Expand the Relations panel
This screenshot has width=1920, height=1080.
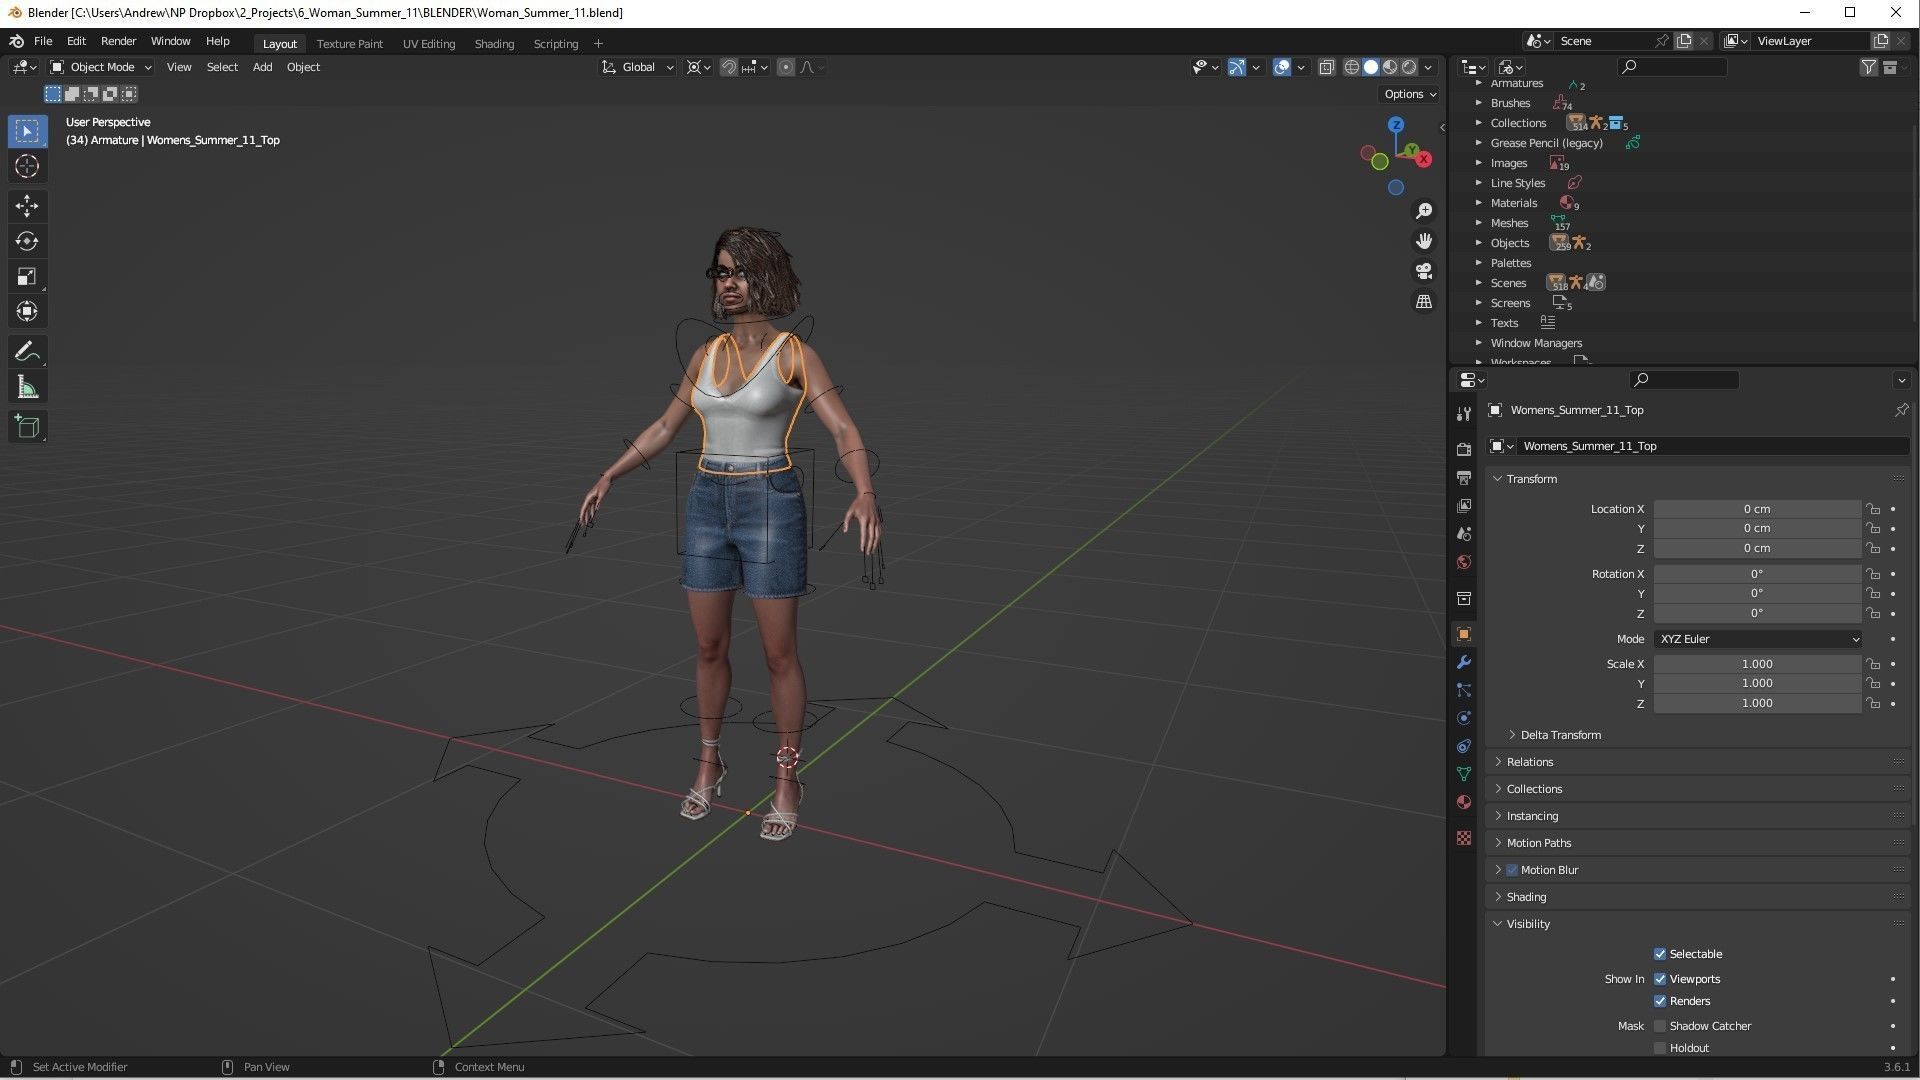tap(1529, 762)
